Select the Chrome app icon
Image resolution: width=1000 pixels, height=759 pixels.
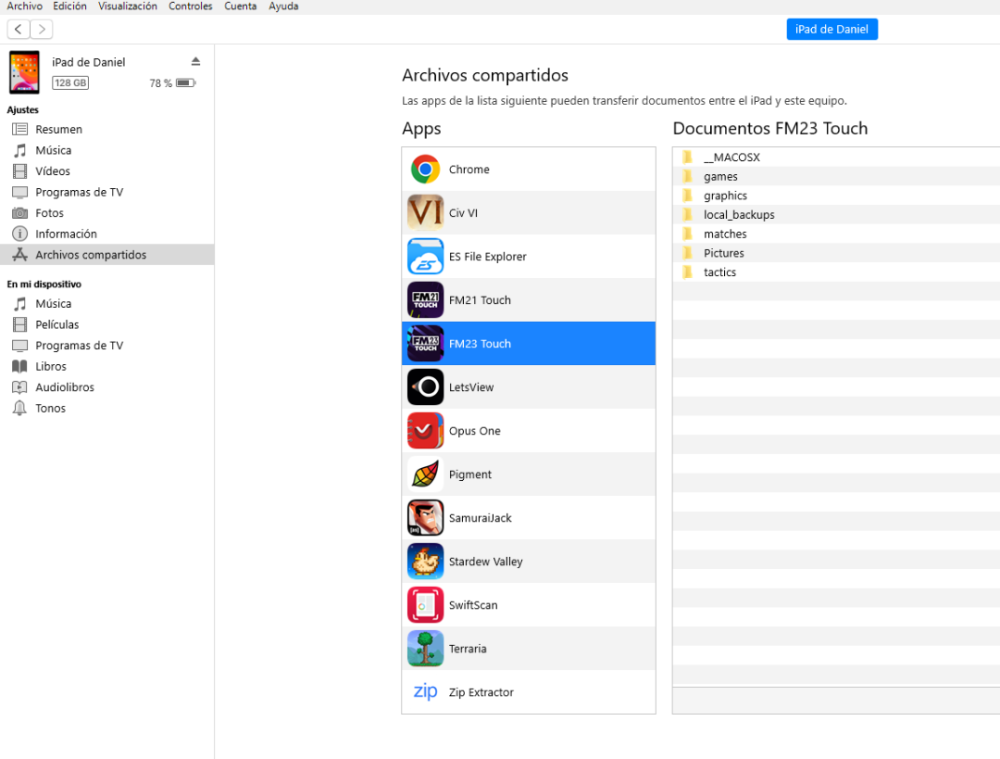click(425, 170)
